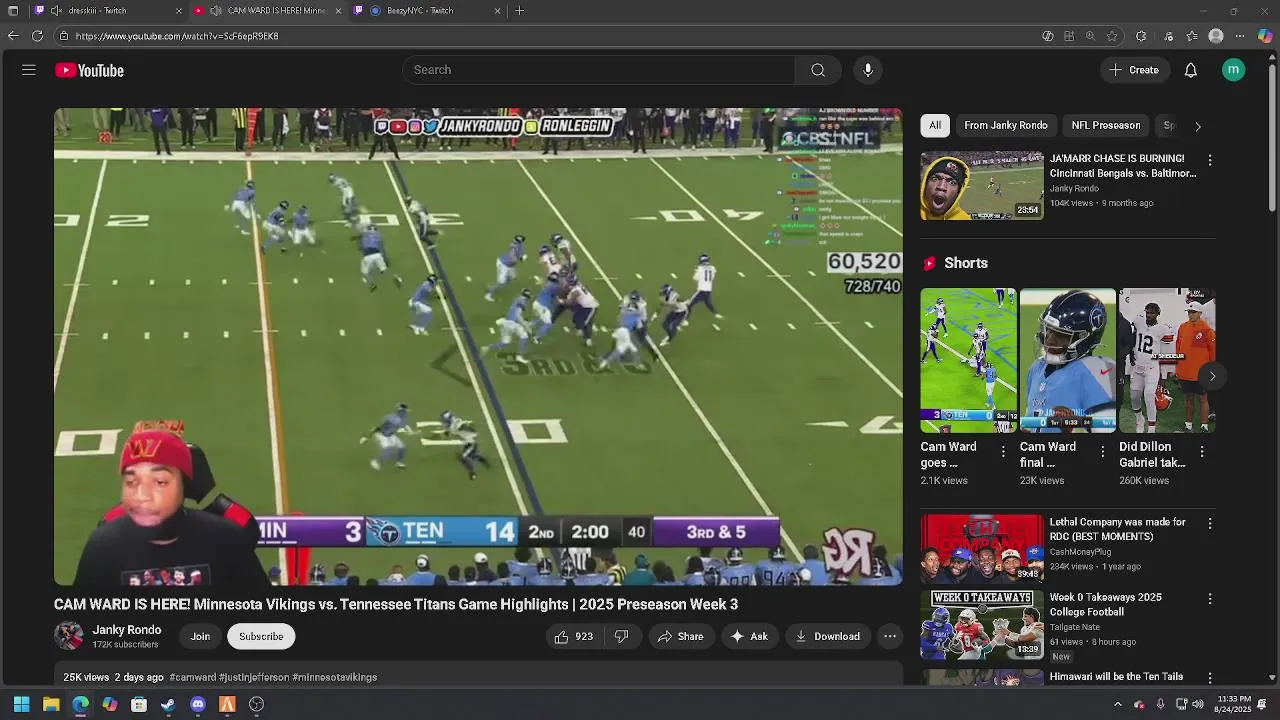Select From Janky Rondo filter chip
This screenshot has width=1280, height=720.
point(1006,125)
